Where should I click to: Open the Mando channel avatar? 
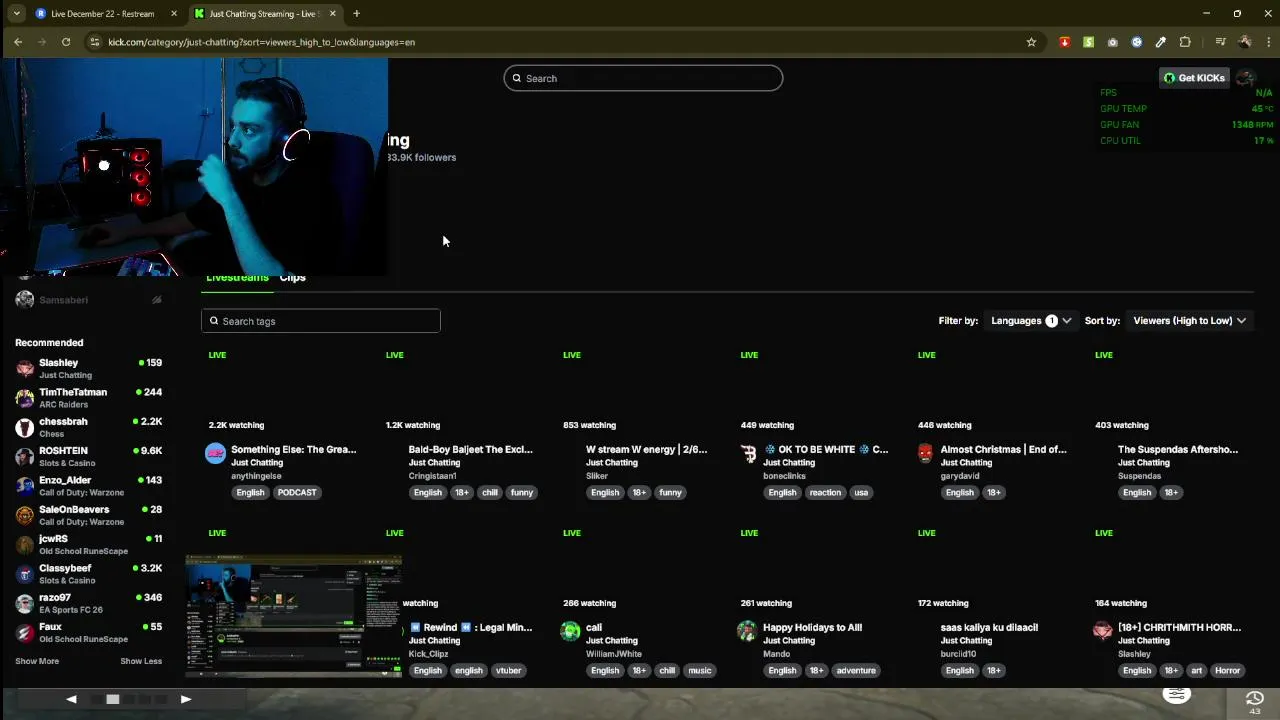747,631
